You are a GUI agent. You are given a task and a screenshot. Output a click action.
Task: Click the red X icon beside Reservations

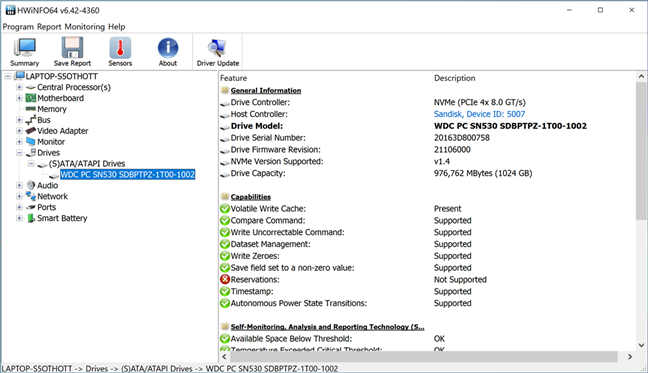225,279
